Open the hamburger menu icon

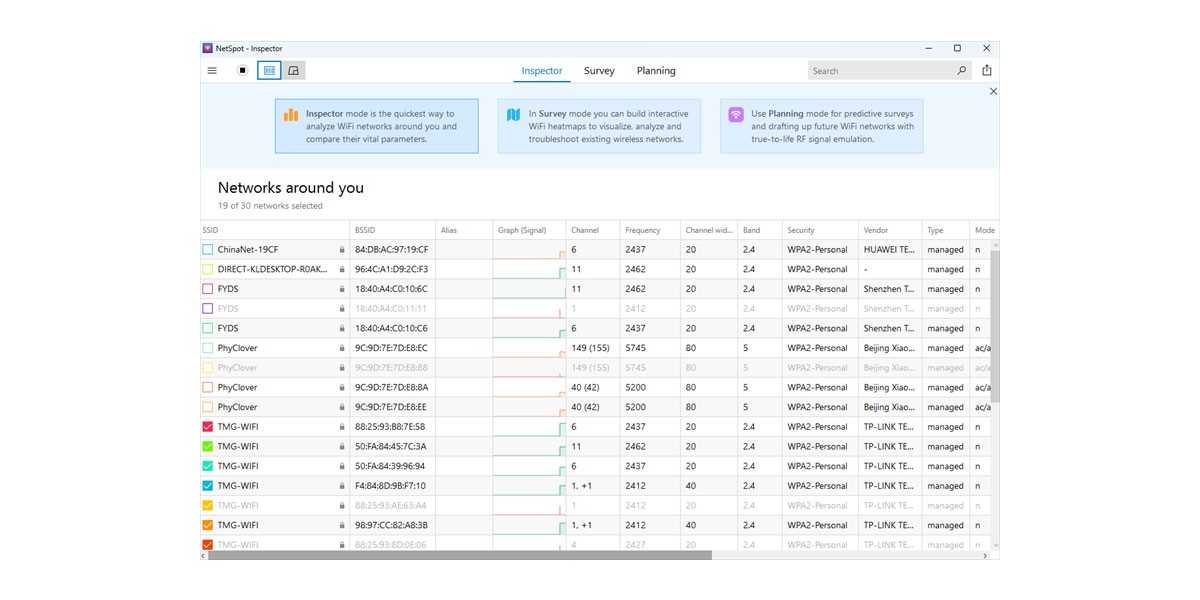click(212, 70)
